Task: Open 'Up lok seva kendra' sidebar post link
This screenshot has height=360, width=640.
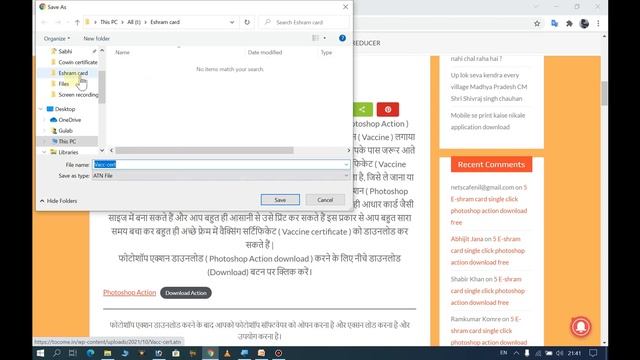Action: tap(489, 87)
